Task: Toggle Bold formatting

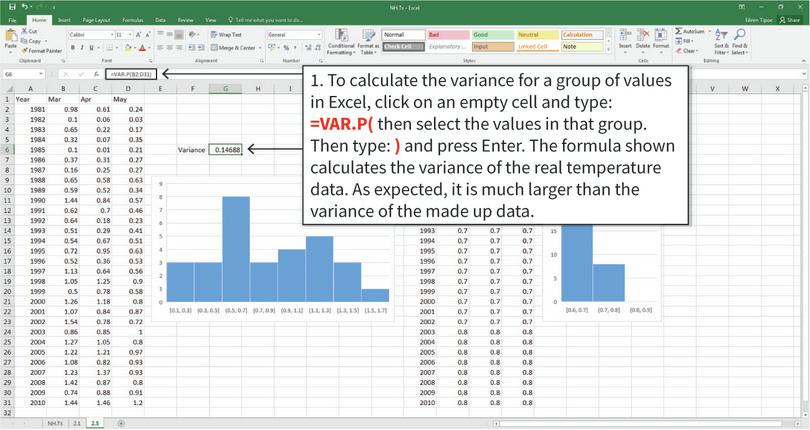Action: click(x=73, y=48)
